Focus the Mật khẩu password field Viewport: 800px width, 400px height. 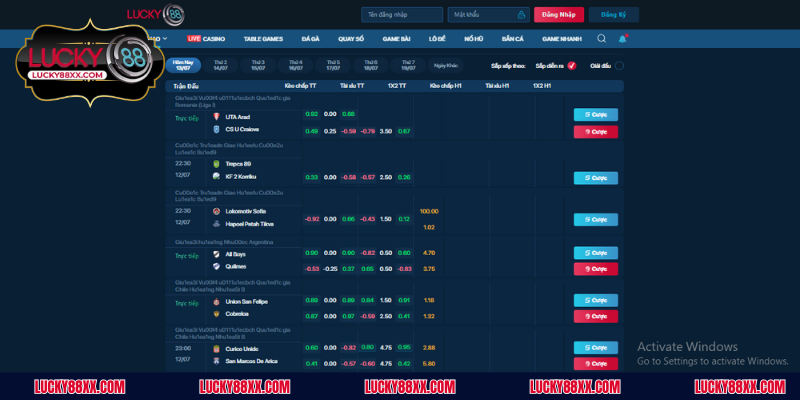488,15
